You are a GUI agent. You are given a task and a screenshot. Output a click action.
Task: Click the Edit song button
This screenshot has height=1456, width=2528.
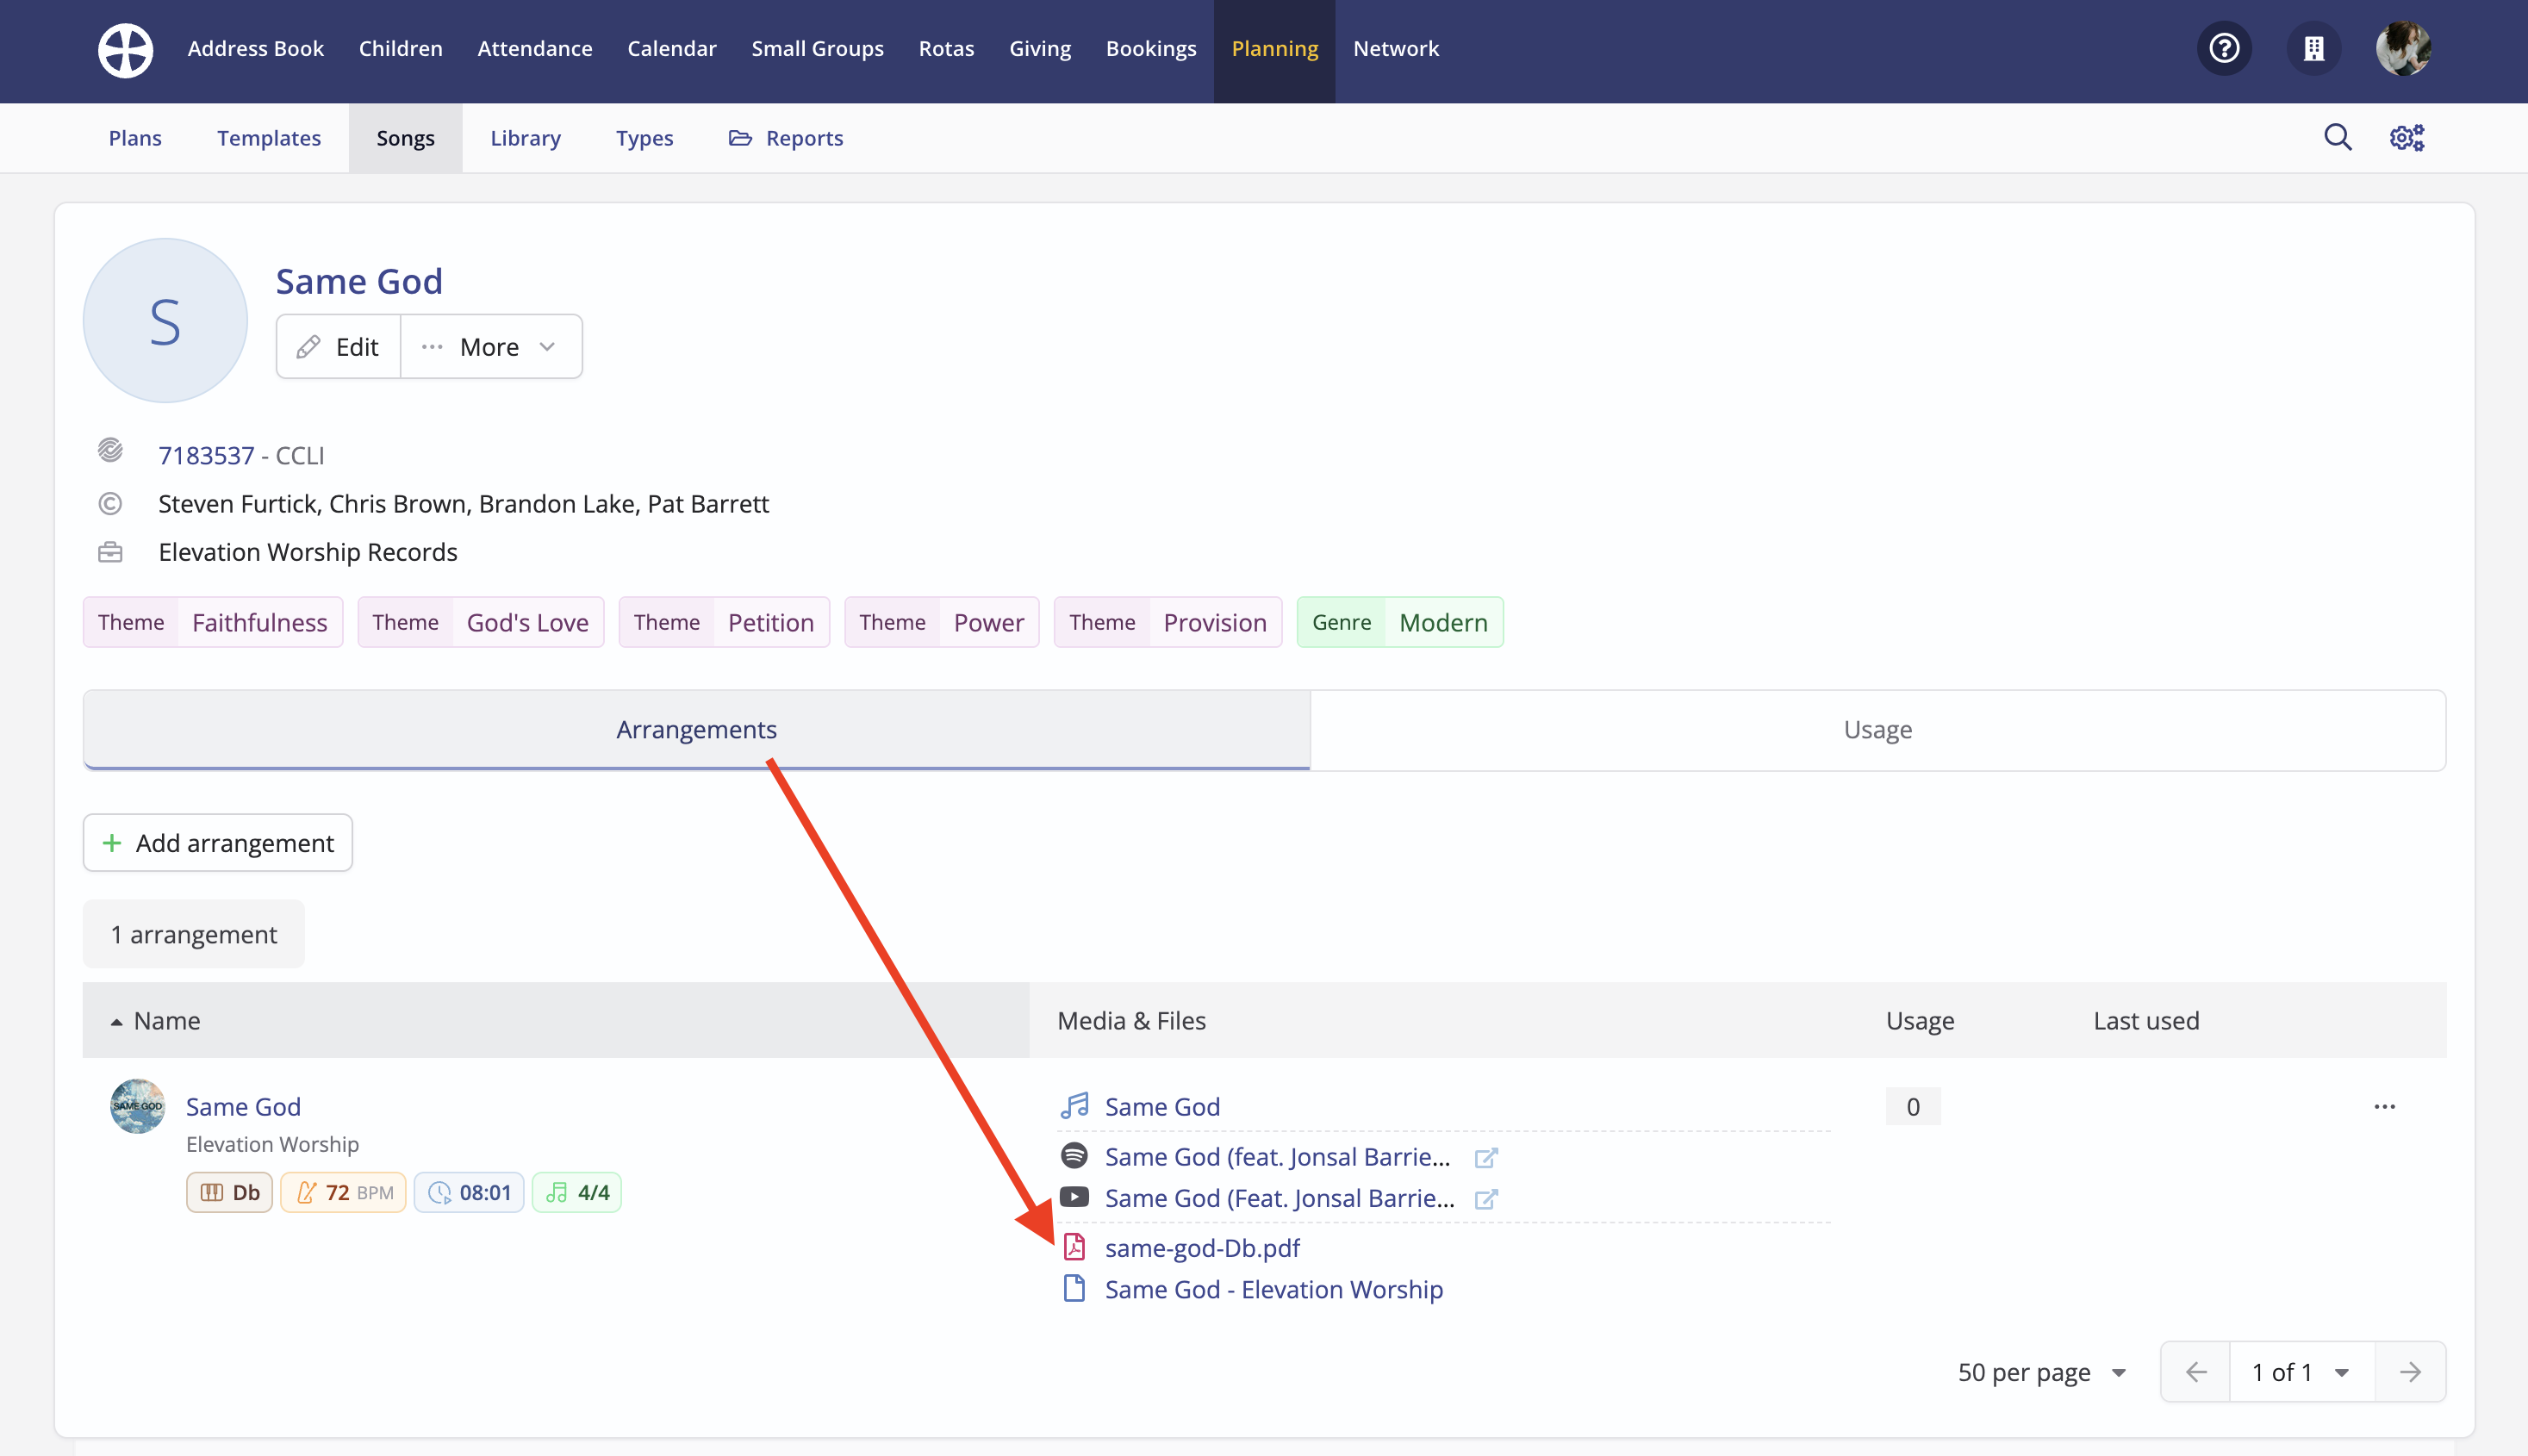pyautogui.click(x=338, y=346)
